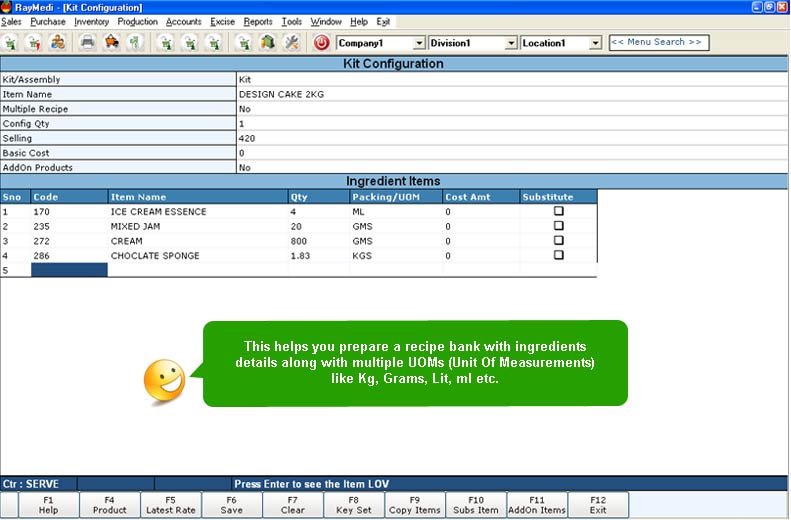
Task: Open the Inventory menu
Action: tap(91, 22)
